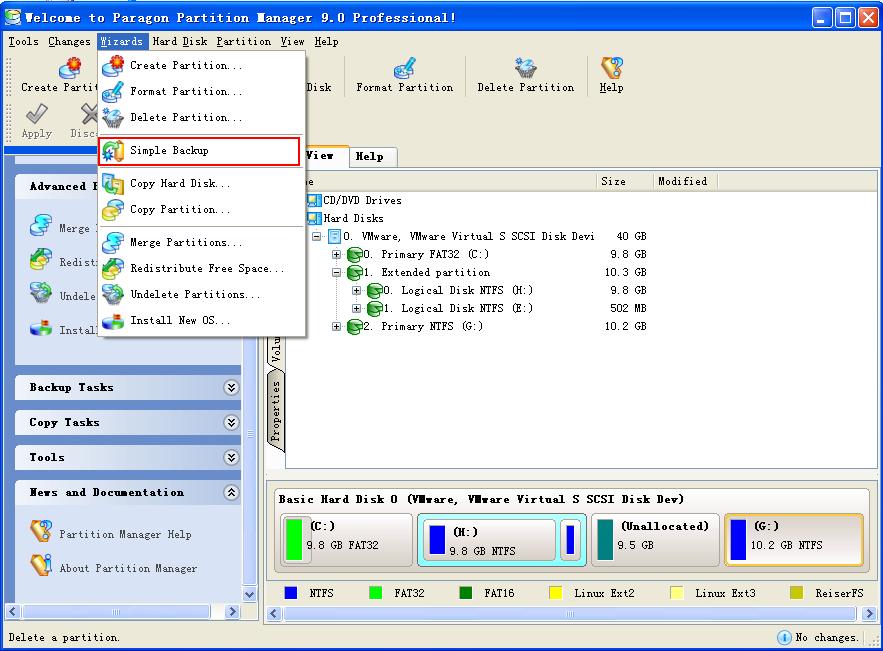
Task: Click No changes info icon
Action: pyautogui.click(x=784, y=637)
